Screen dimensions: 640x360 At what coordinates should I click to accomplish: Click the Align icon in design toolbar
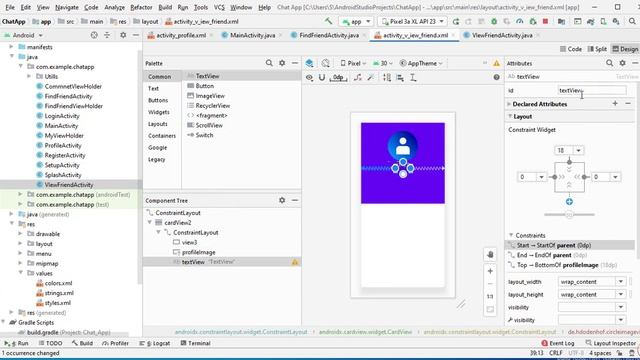(400, 77)
